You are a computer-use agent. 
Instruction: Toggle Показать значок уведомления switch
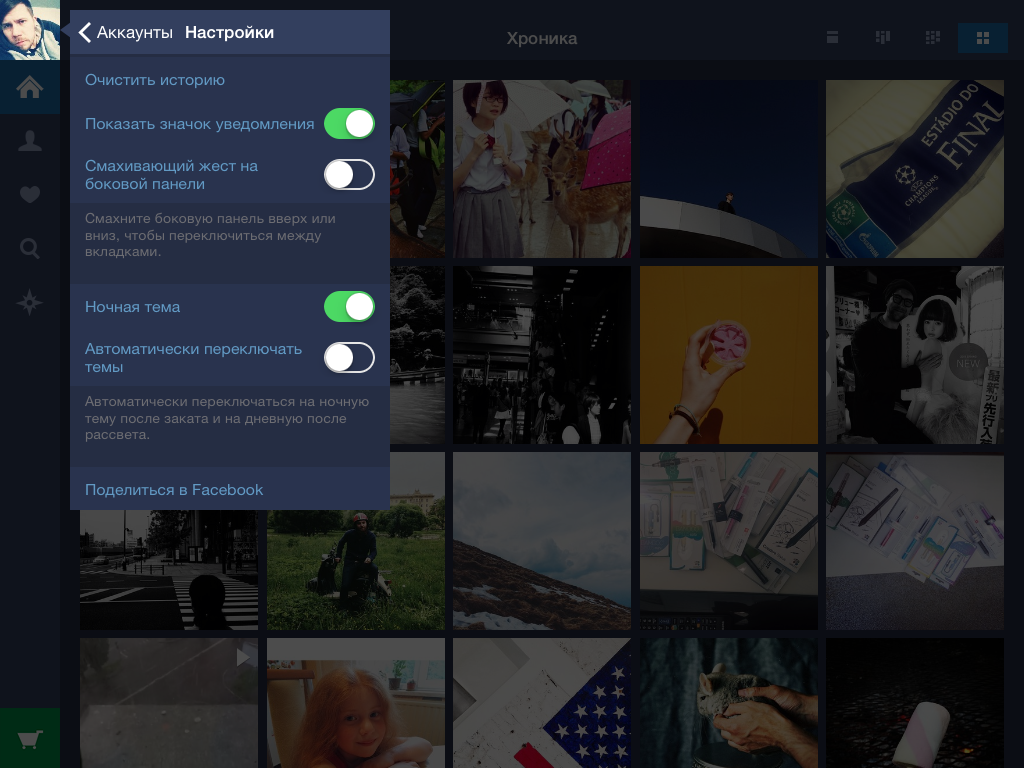(x=349, y=123)
